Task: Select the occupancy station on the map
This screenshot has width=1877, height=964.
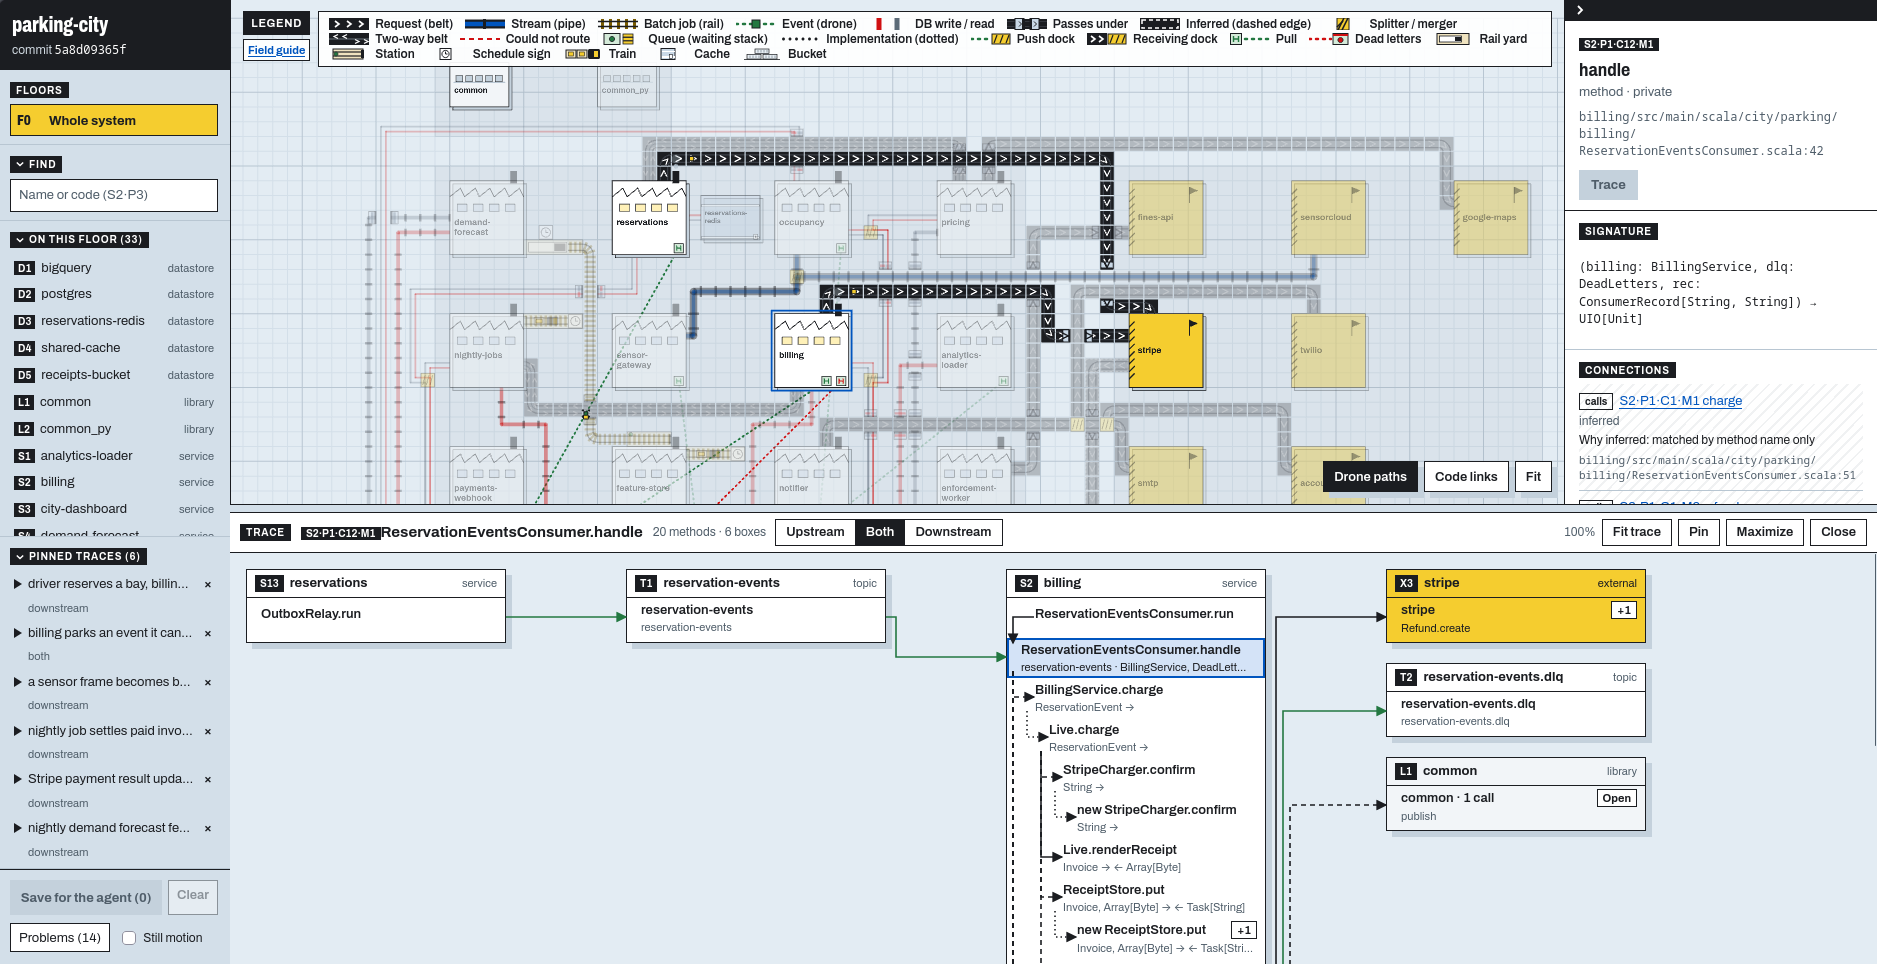Action: [811, 219]
